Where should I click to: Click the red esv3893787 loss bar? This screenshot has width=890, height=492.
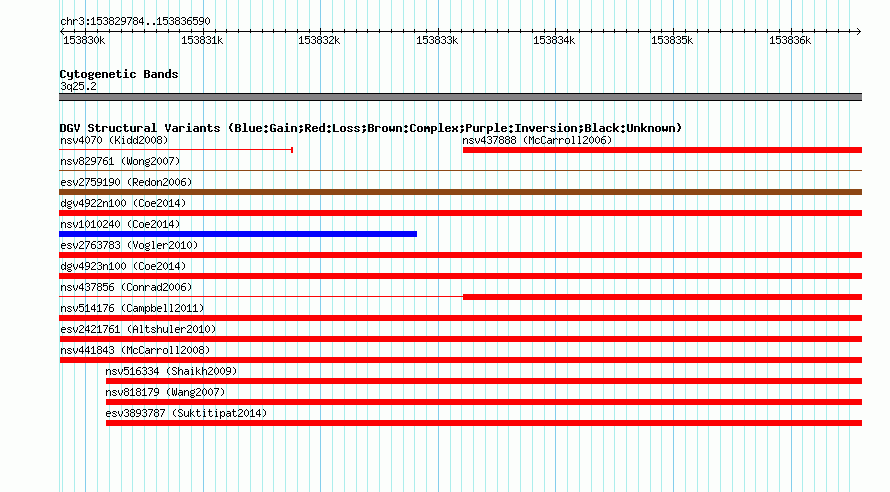point(484,423)
